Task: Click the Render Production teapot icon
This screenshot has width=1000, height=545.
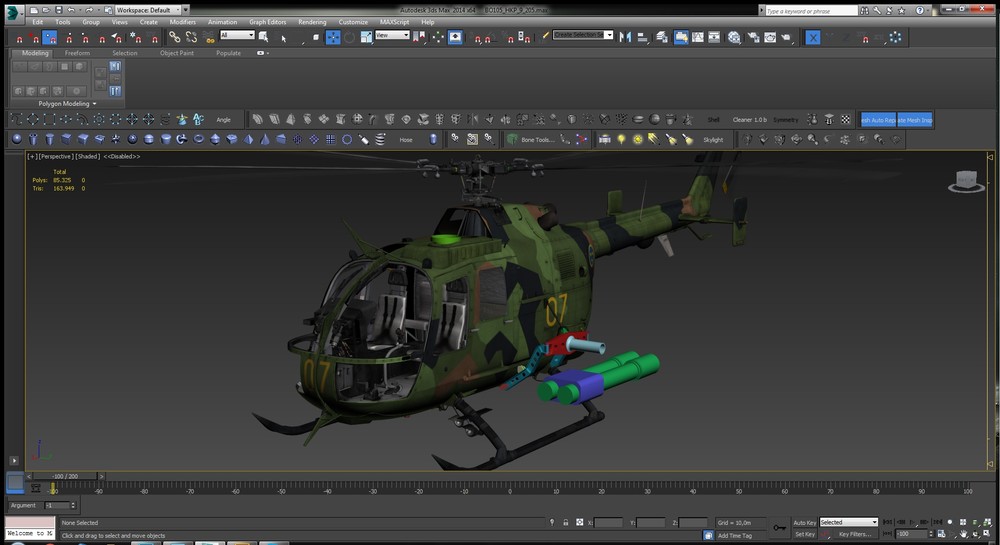Action: (x=787, y=38)
